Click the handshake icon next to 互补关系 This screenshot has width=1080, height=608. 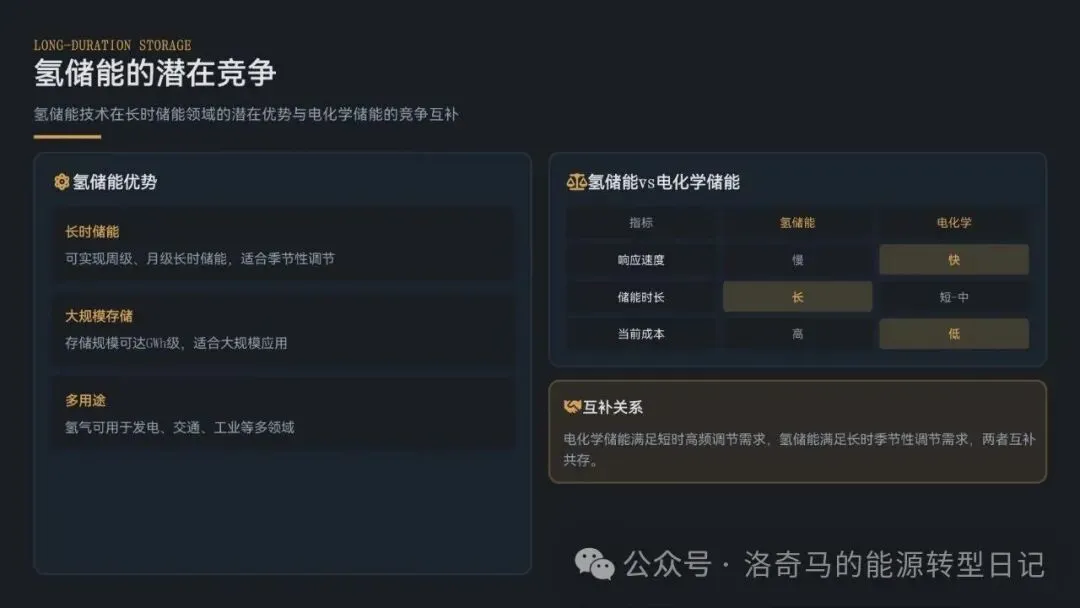(x=572, y=407)
